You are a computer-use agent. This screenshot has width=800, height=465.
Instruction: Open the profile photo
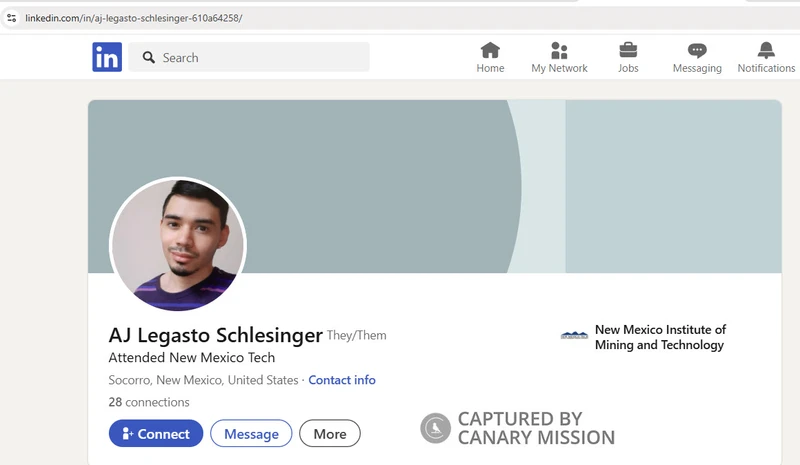[178, 244]
